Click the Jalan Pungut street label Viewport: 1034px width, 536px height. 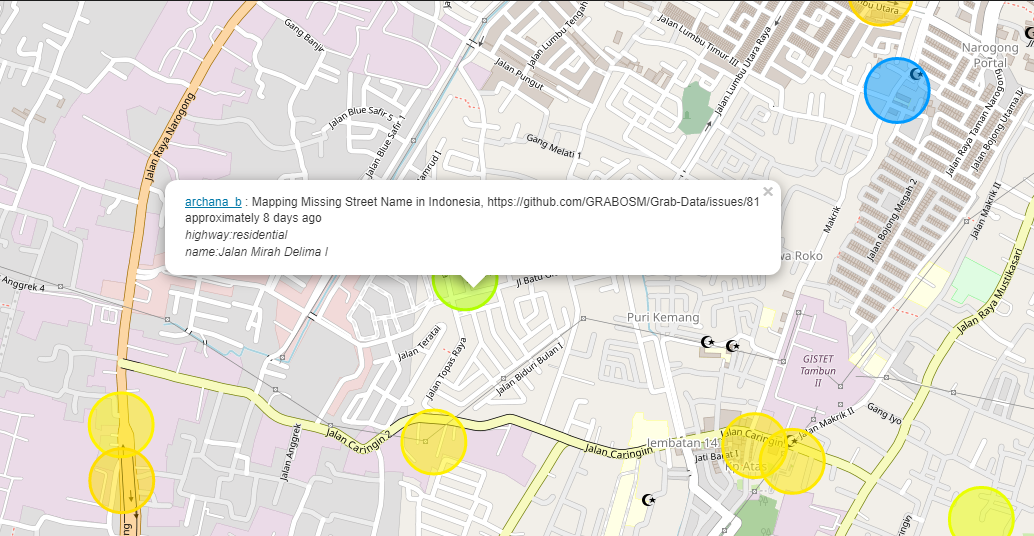pyautogui.click(x=519, y=74)
